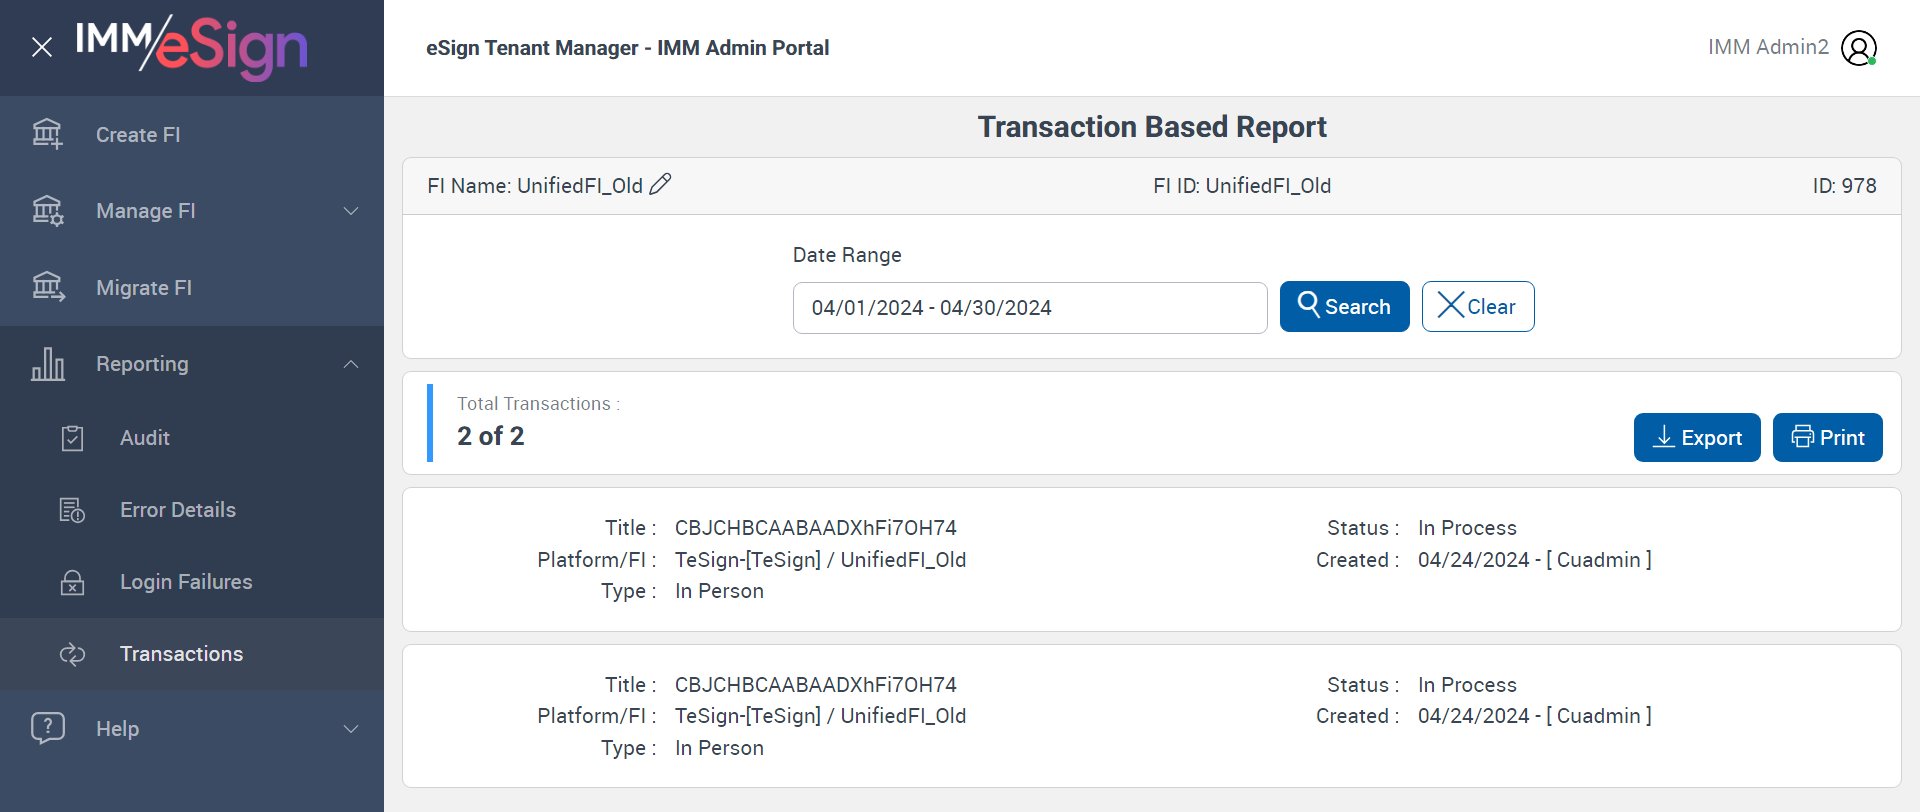Click the Help question bubble icon
Screen dimensions: 1920x812
[x=48, y=728]
